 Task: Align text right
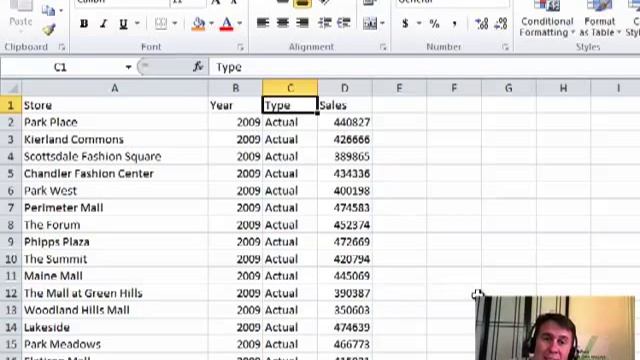(x=302, y=23)
